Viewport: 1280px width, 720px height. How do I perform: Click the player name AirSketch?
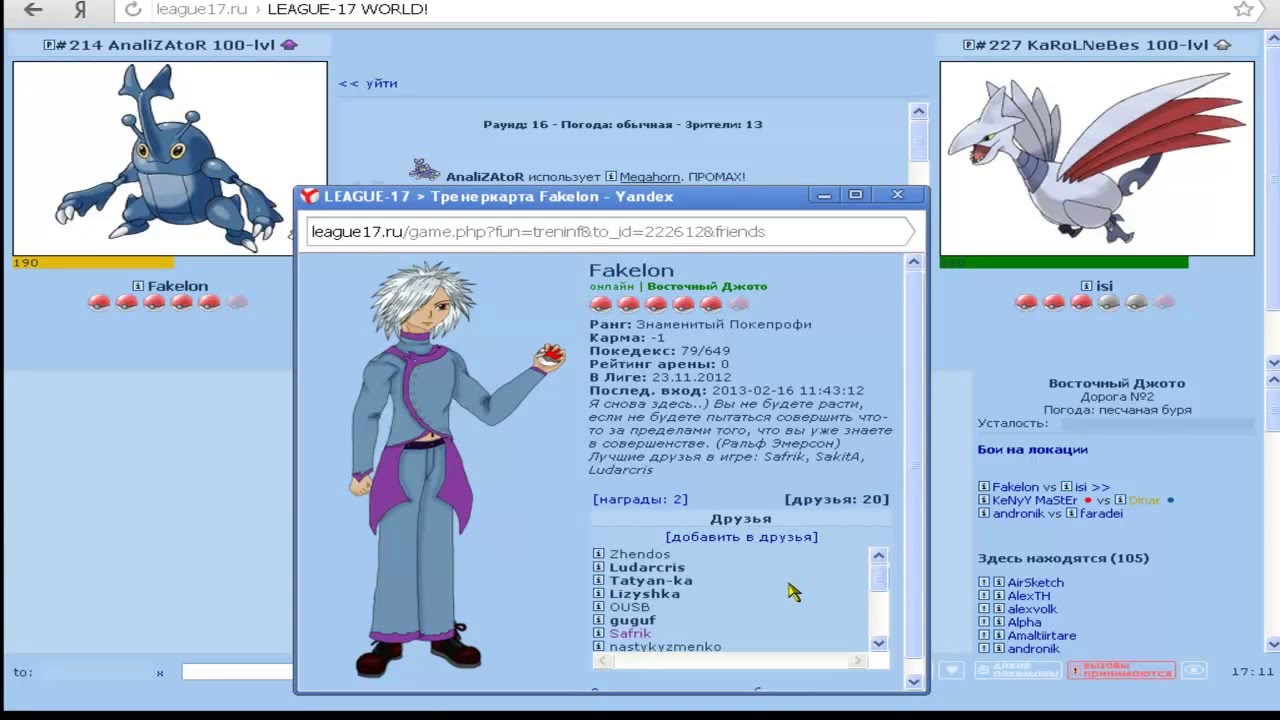click(1035, 583)
